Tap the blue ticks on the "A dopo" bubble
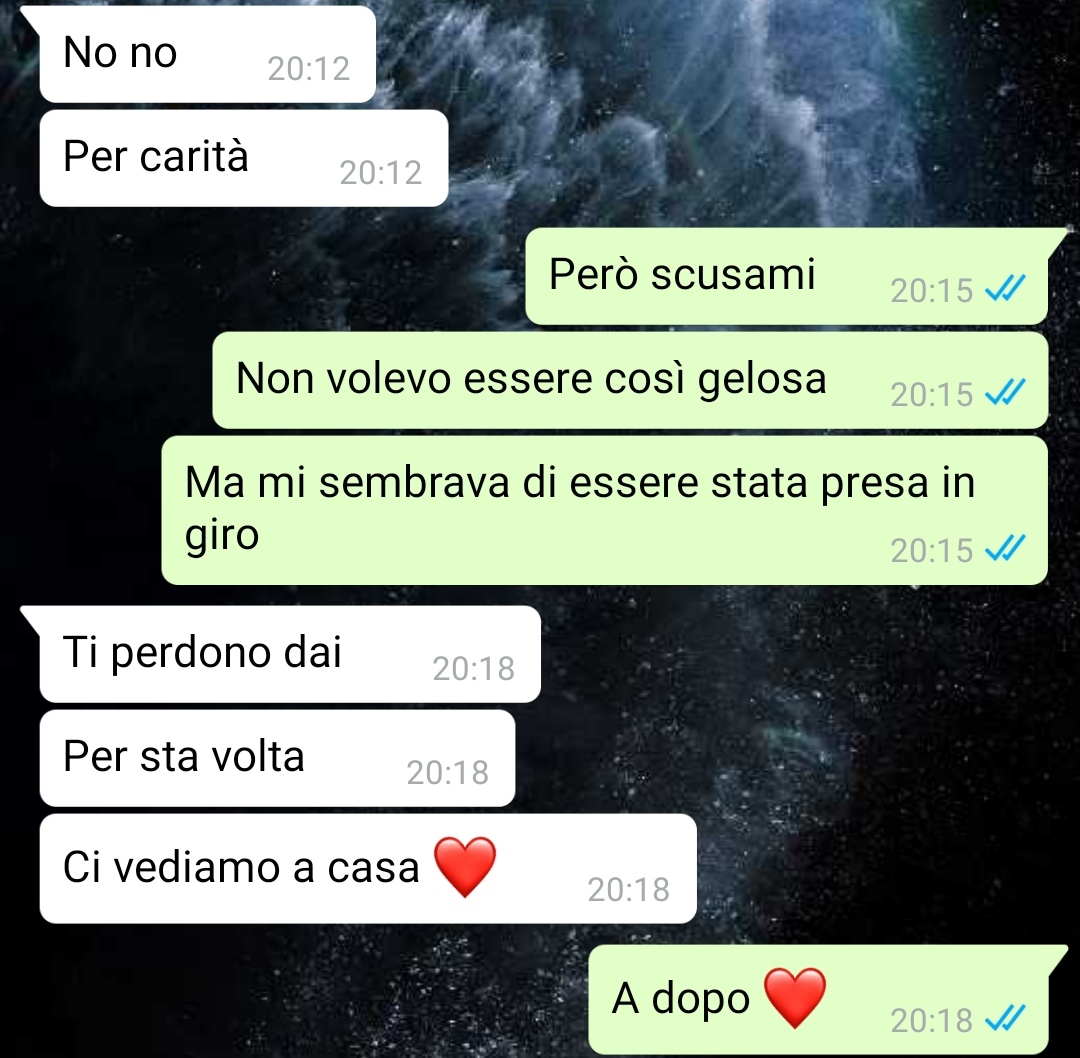This screenshot has height=1058, width=1080. (x=1006, y=1018)
